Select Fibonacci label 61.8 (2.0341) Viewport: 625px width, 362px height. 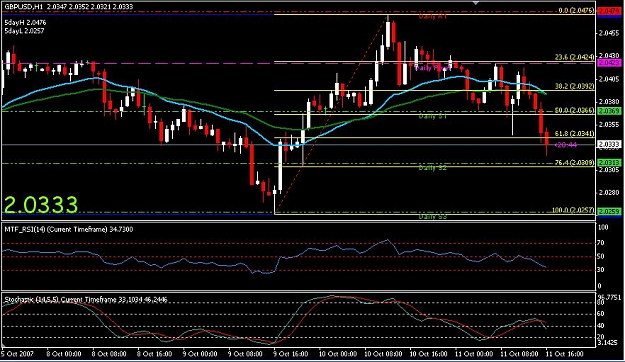click(574, 134)
